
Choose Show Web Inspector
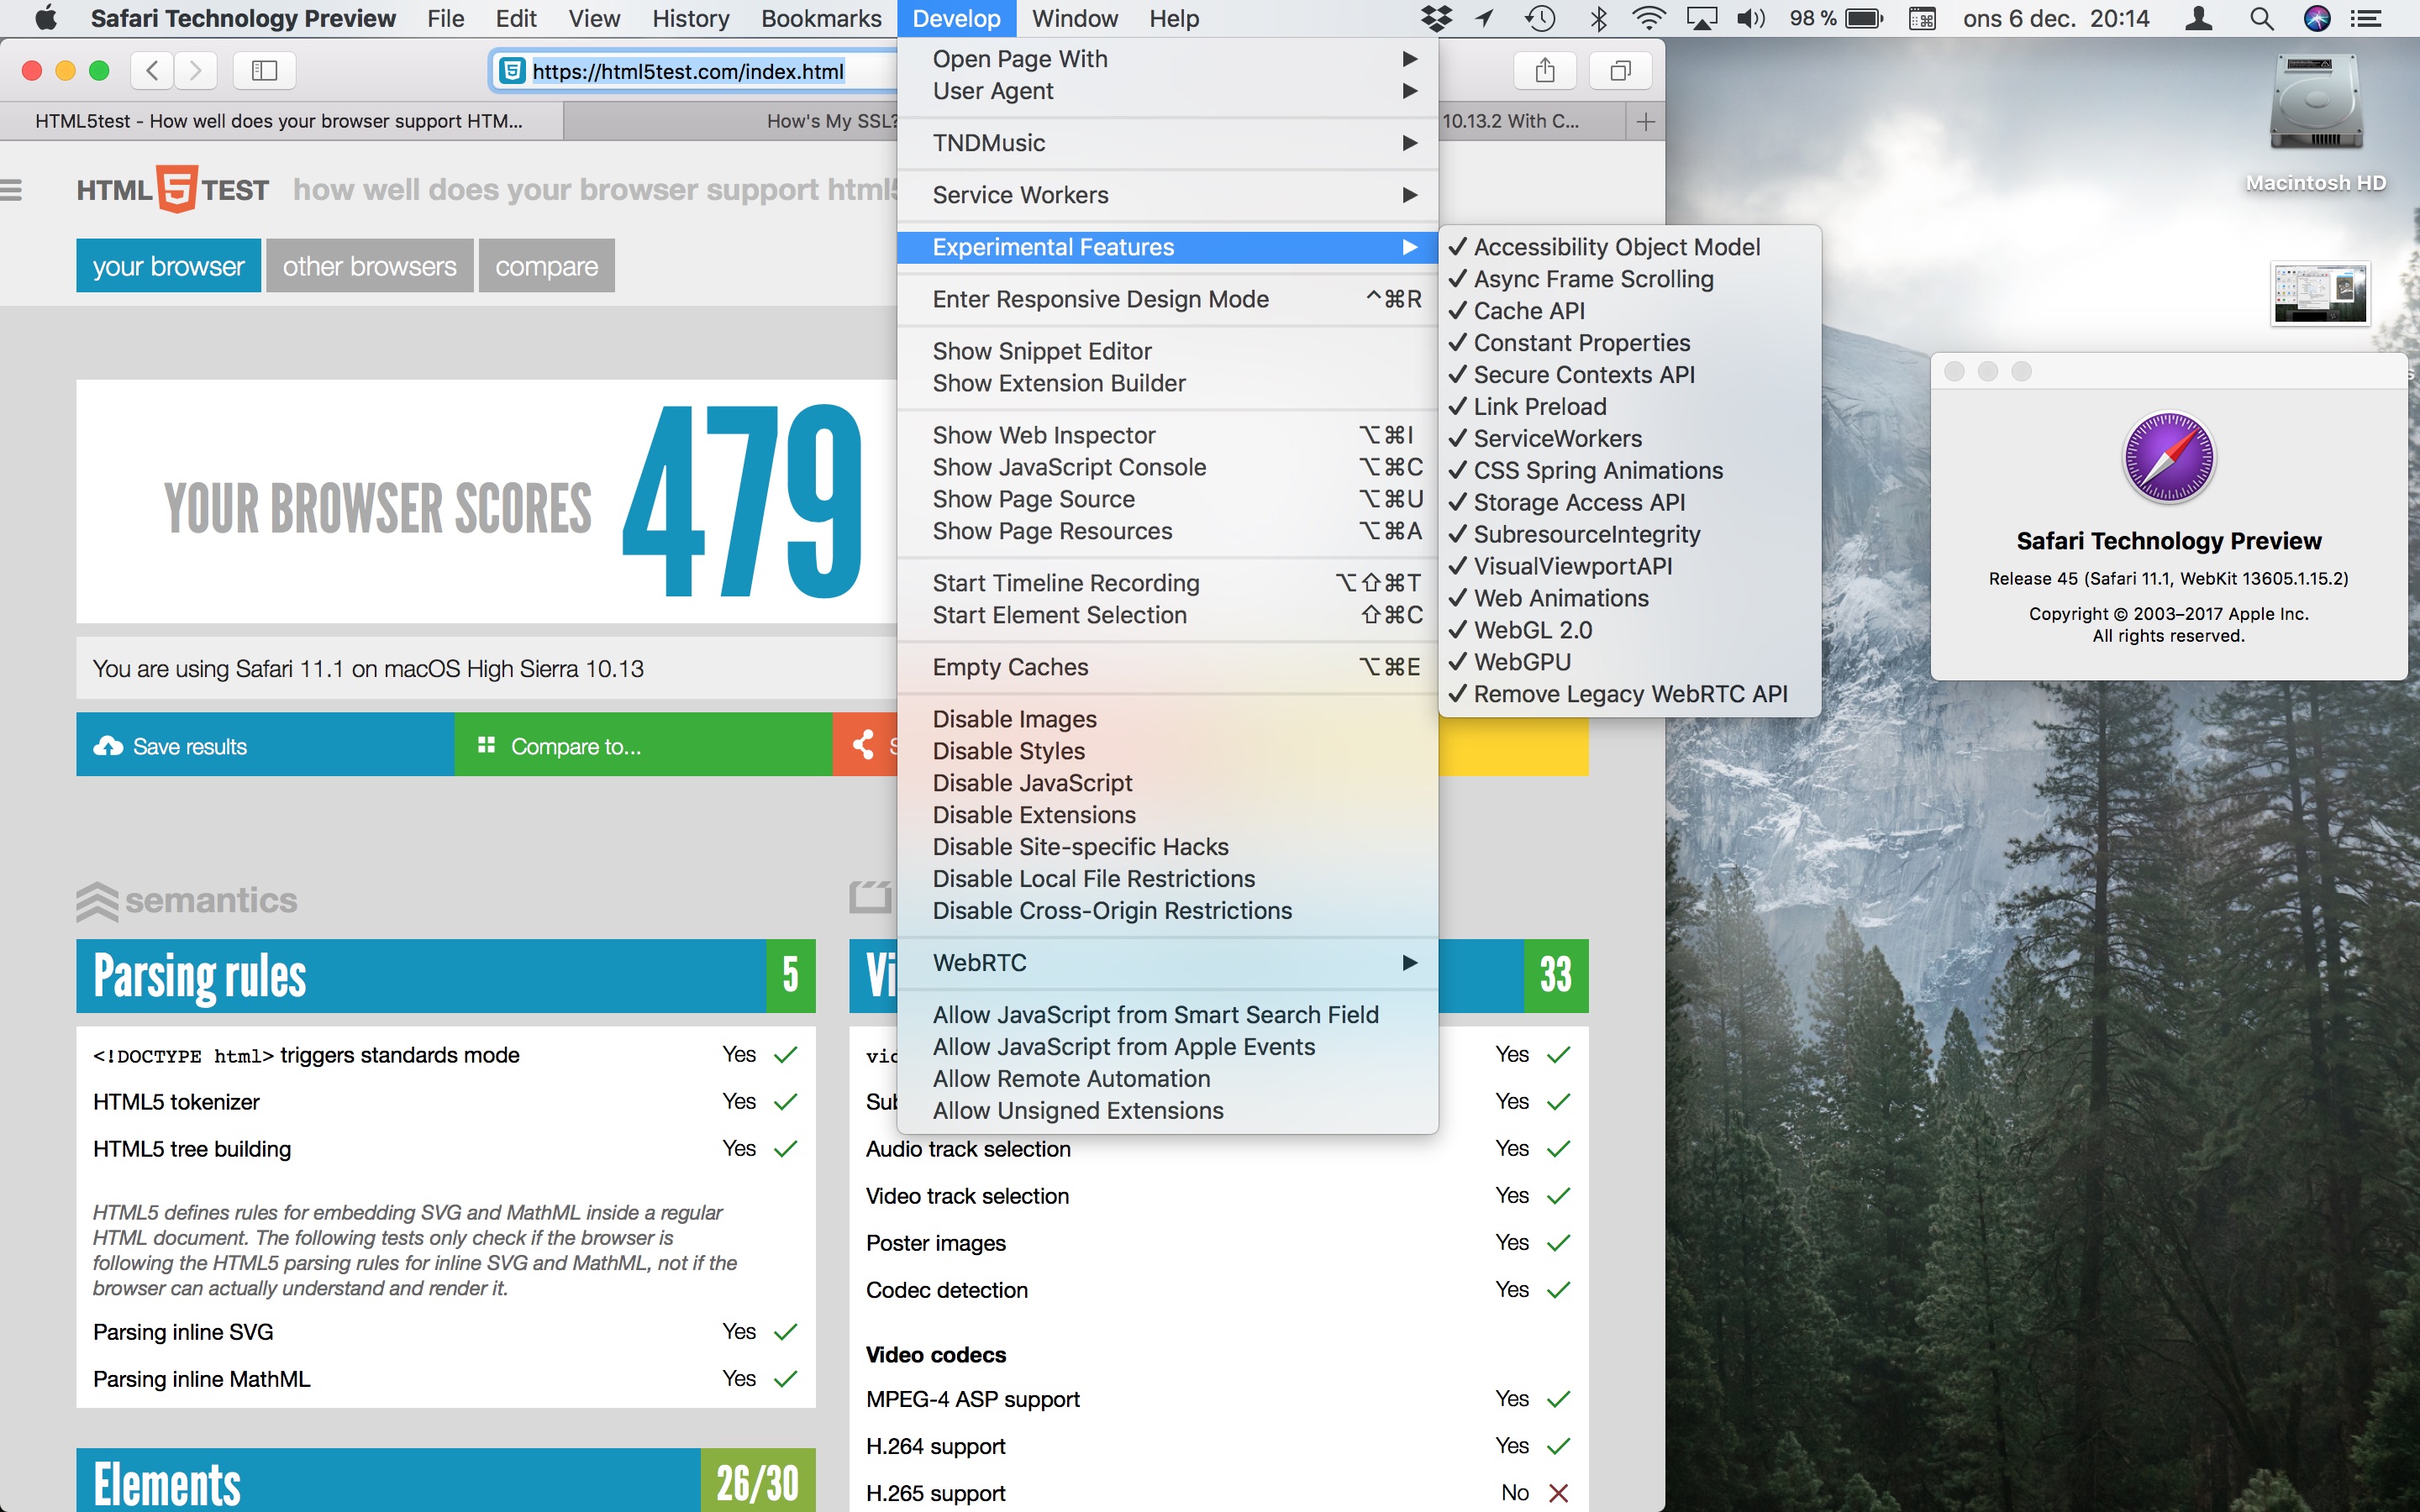1167,435
